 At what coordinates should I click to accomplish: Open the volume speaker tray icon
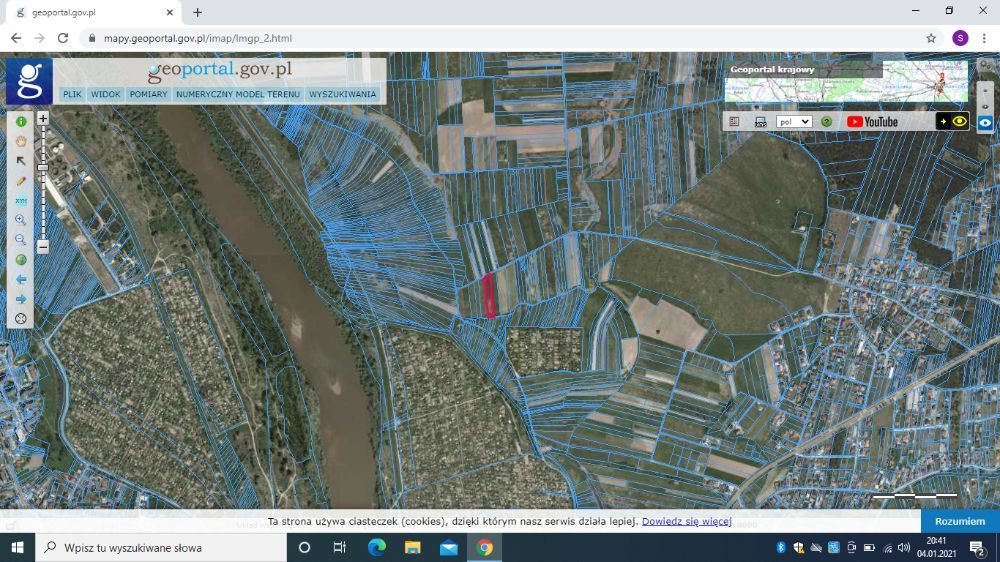coord(904,547)
